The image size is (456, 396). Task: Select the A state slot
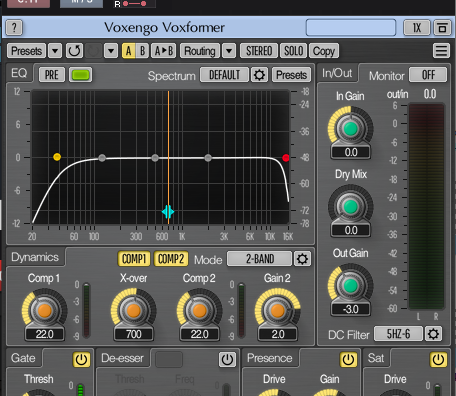[129, 51]
